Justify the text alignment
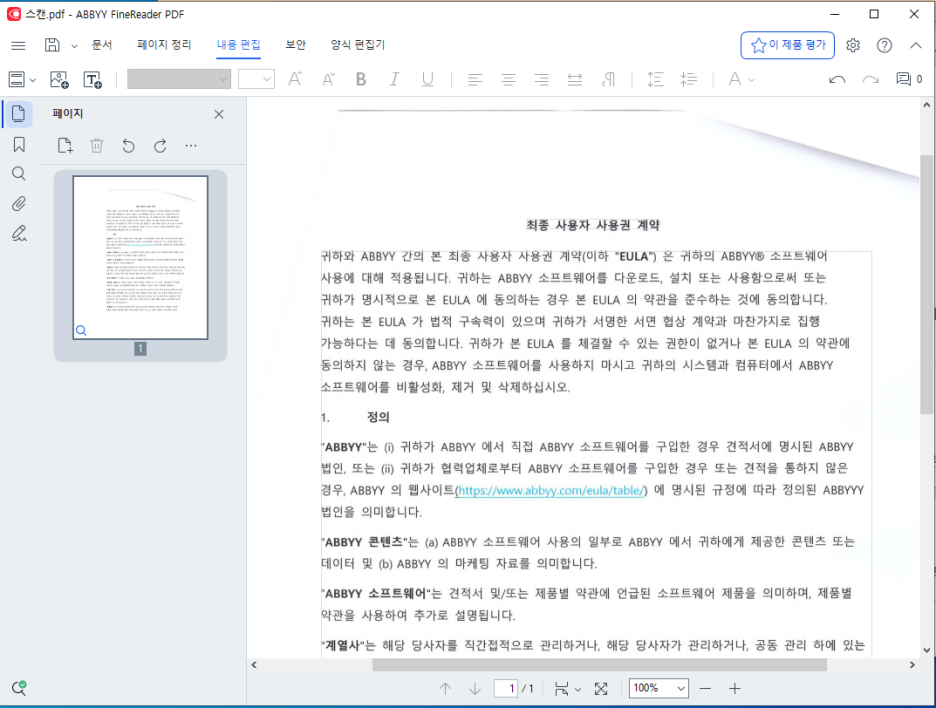Screen dimensions: 936x708 click(575, 79)
